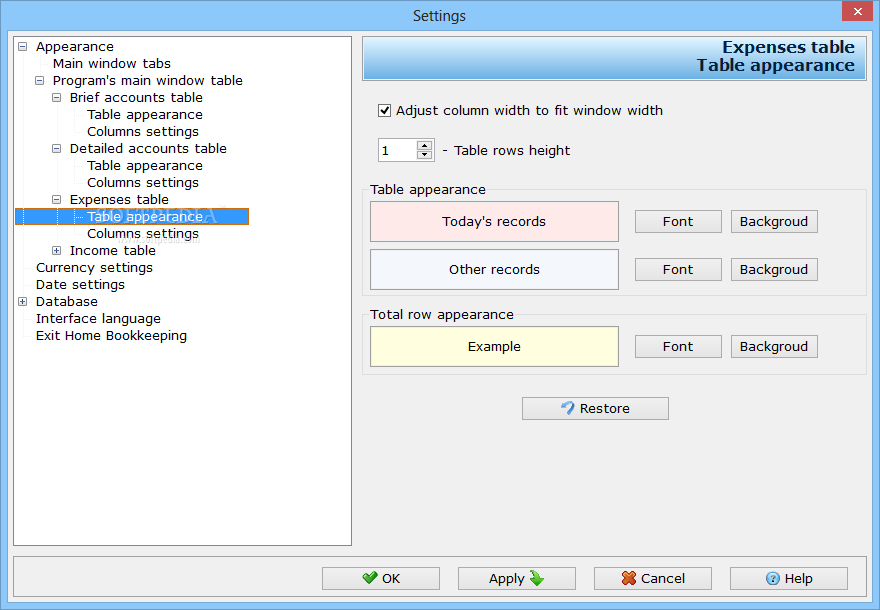The width and height of the screenshot is (880, 610).
Task: Expand the Database tree node
Action: coord(22,302)
